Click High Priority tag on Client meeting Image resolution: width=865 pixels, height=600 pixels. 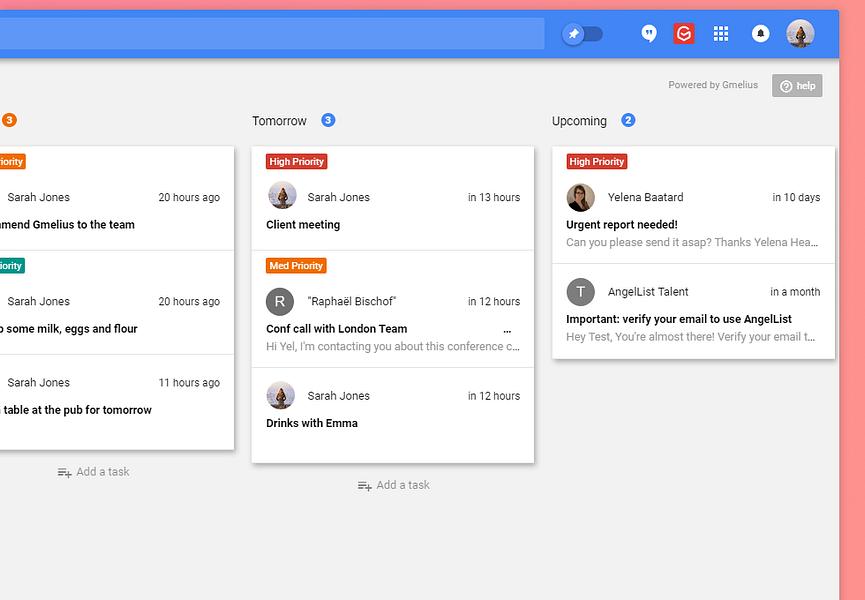click(296, 162)
